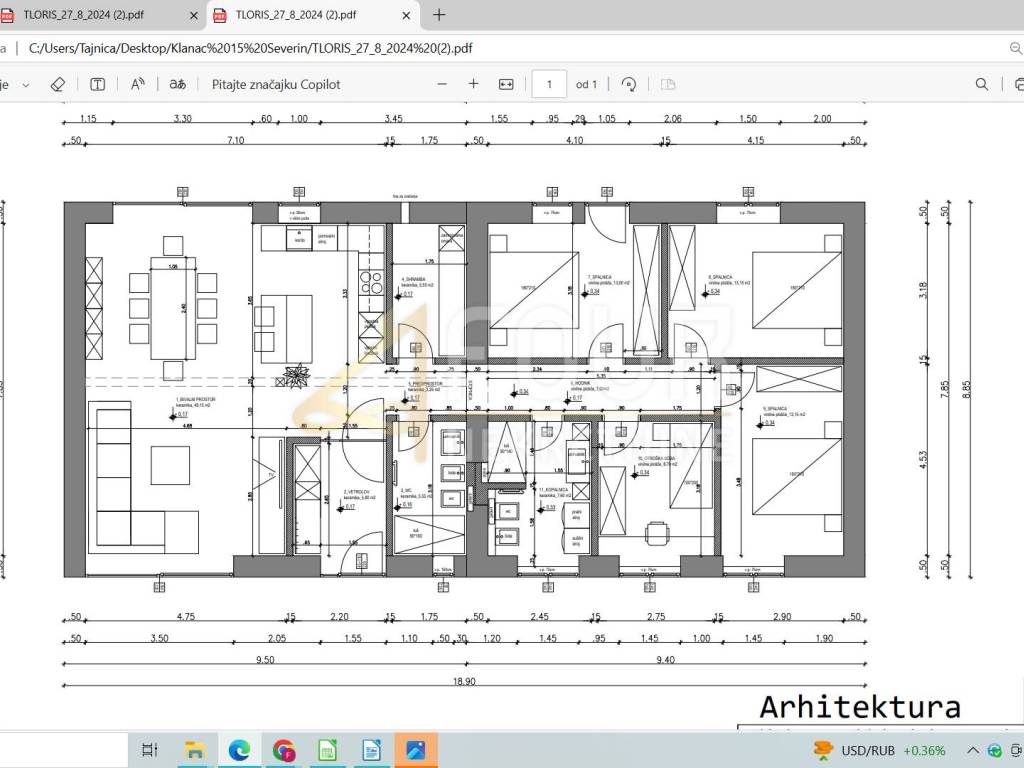Screen dimensions: 1024x768
Task: Open Microsoft Edge from the taskbar
Action: (x=239, y=750)
